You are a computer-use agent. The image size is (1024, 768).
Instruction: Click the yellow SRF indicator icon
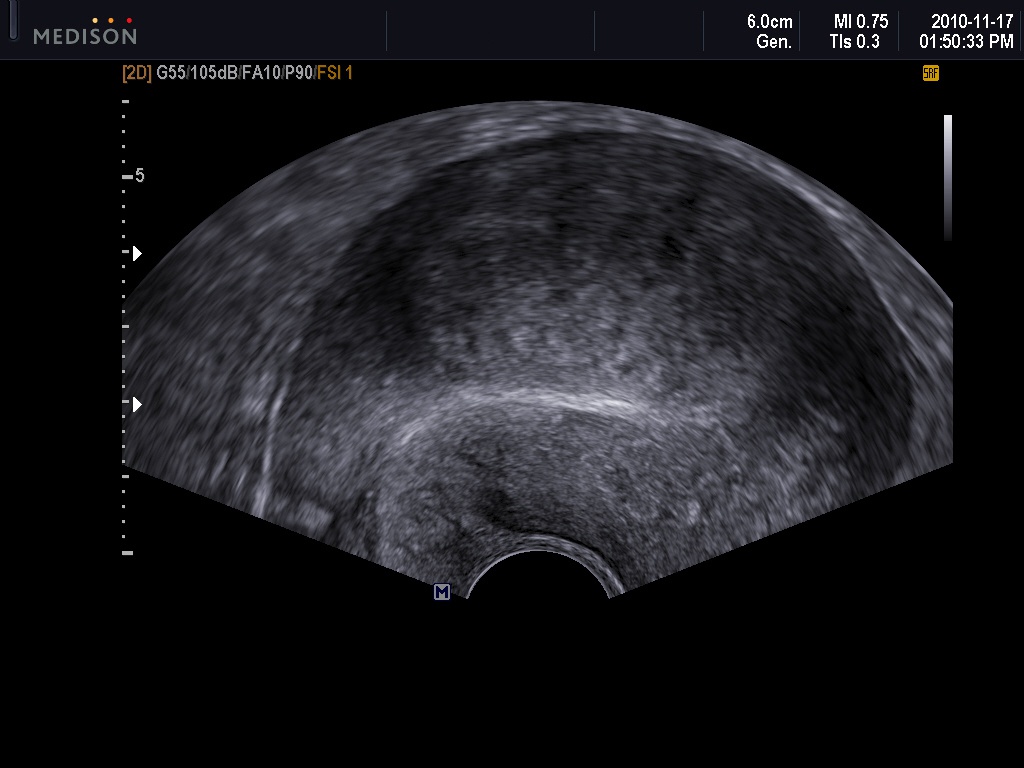pos(931,73)
